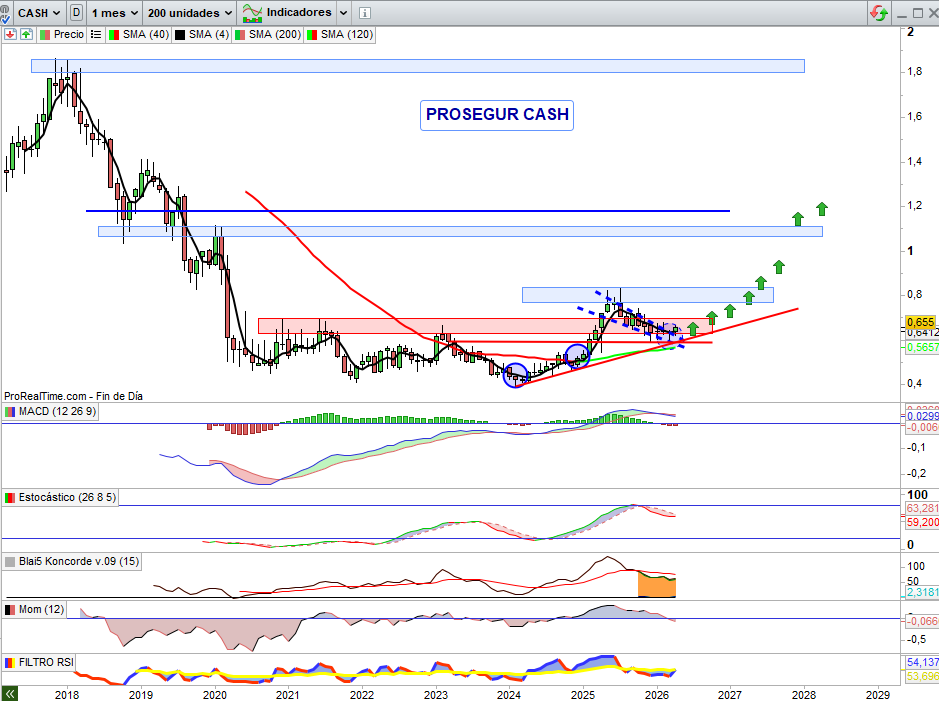939x701 pixels.
Task: Open the 200 unidades dropdown
Action: point(189,13)
